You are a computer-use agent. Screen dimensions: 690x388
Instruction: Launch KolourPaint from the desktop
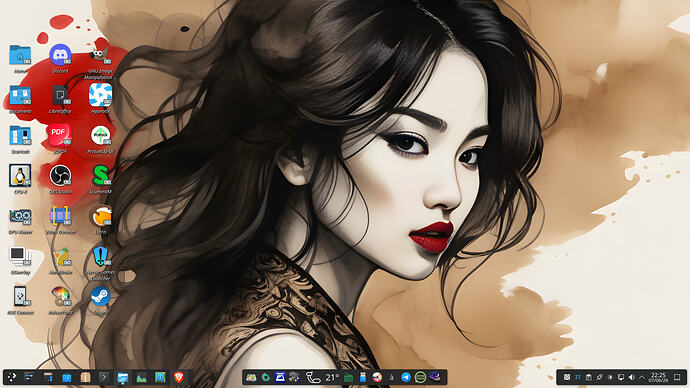60,296
